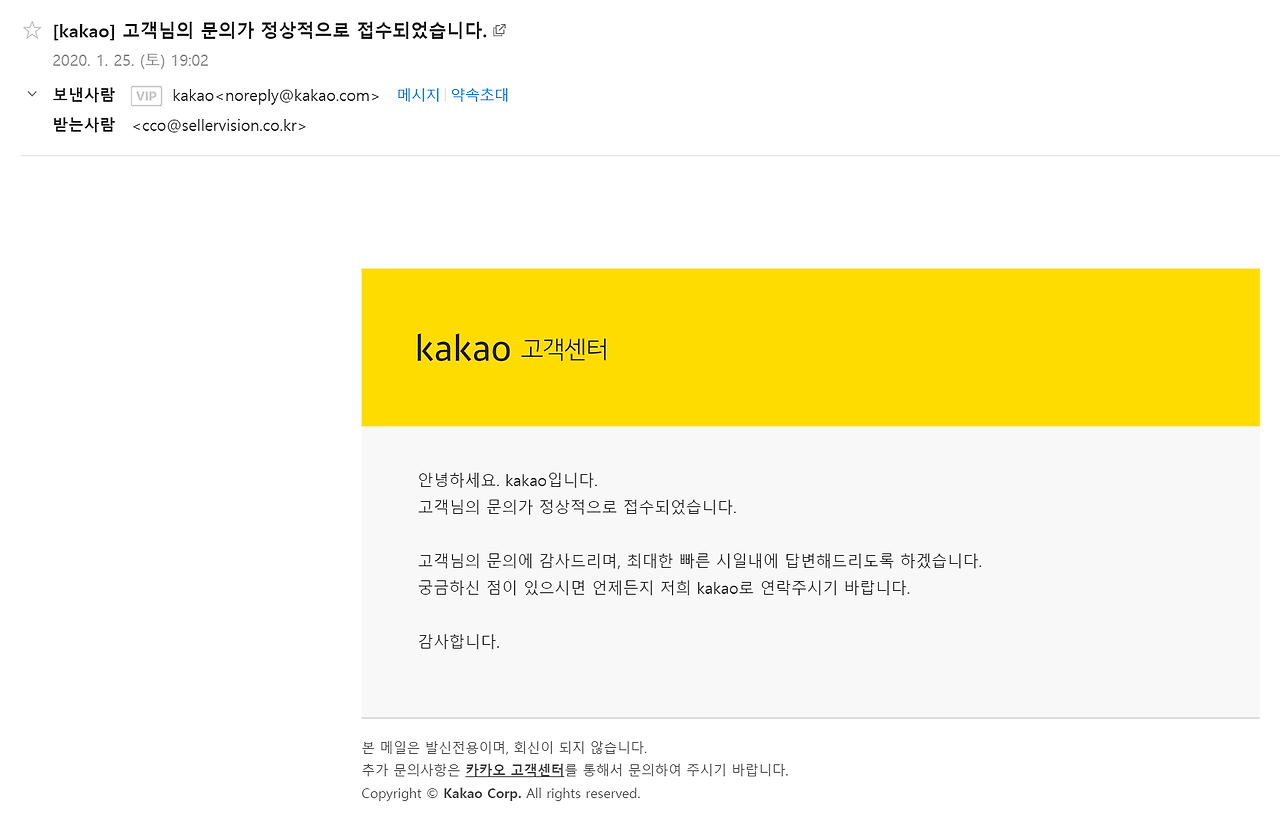Click the date 2020. 1. 25. (토) 19:02
The image size is (1280, 825).
click(131, 60)
